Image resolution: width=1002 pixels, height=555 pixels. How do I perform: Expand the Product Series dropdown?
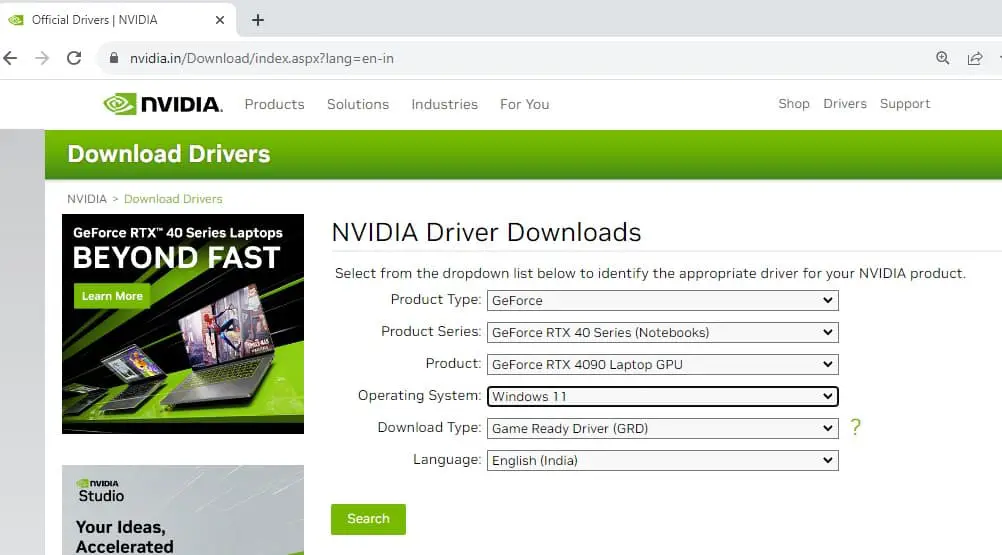point(662,332)
